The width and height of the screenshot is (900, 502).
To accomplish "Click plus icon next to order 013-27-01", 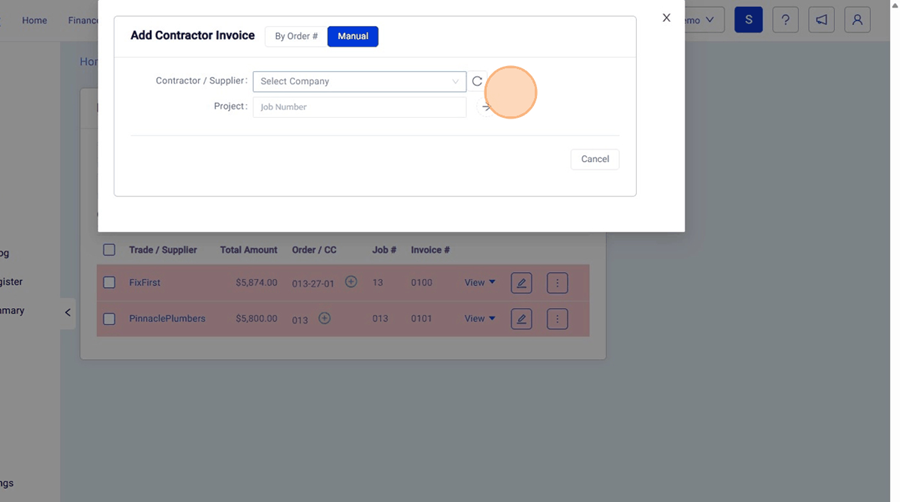I will tap(351, 282).
